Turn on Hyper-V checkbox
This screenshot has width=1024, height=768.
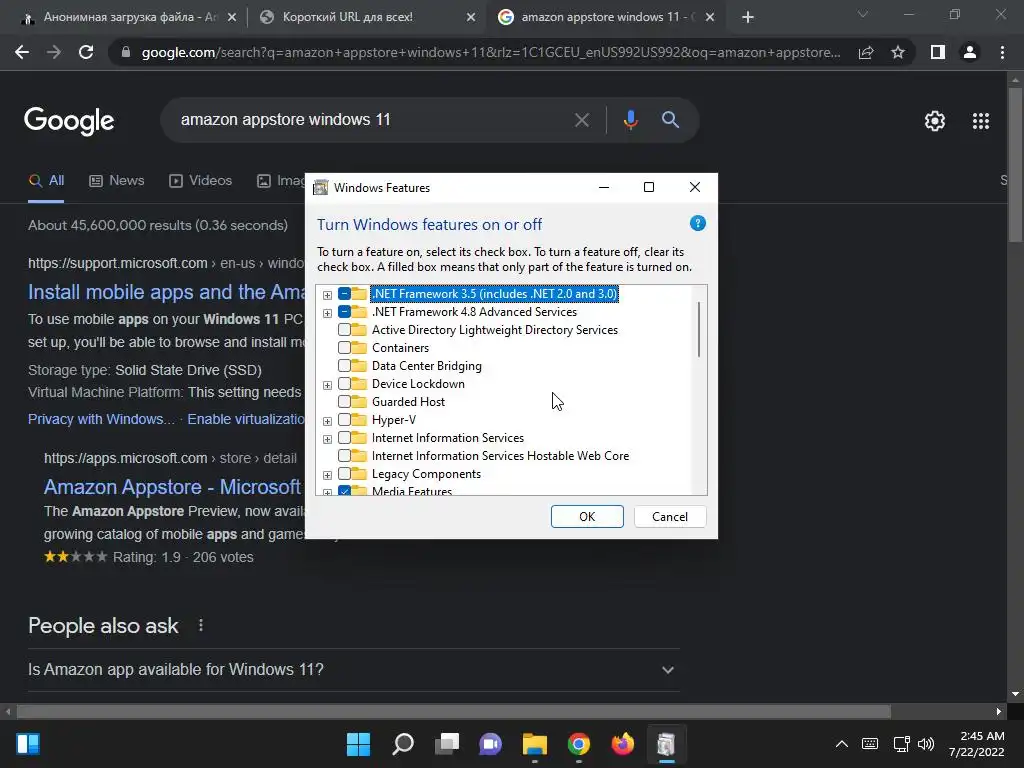pyautogui.click(x=344, y=419)
